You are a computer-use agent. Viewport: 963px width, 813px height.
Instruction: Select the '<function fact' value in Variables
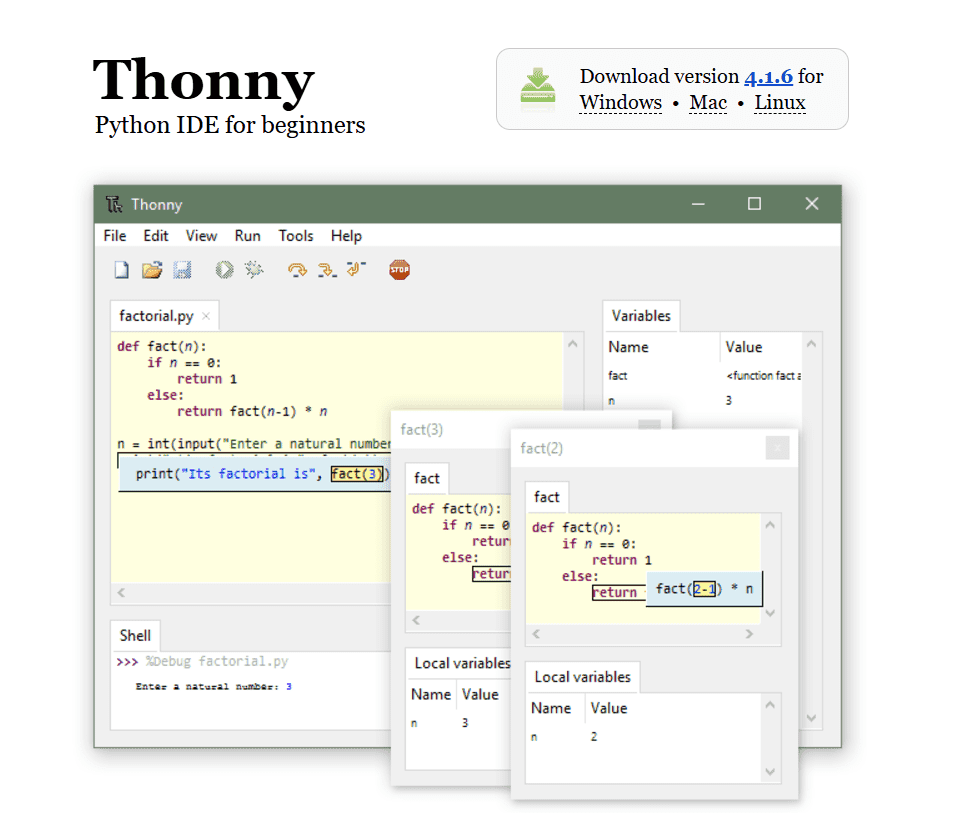point(763,375)
